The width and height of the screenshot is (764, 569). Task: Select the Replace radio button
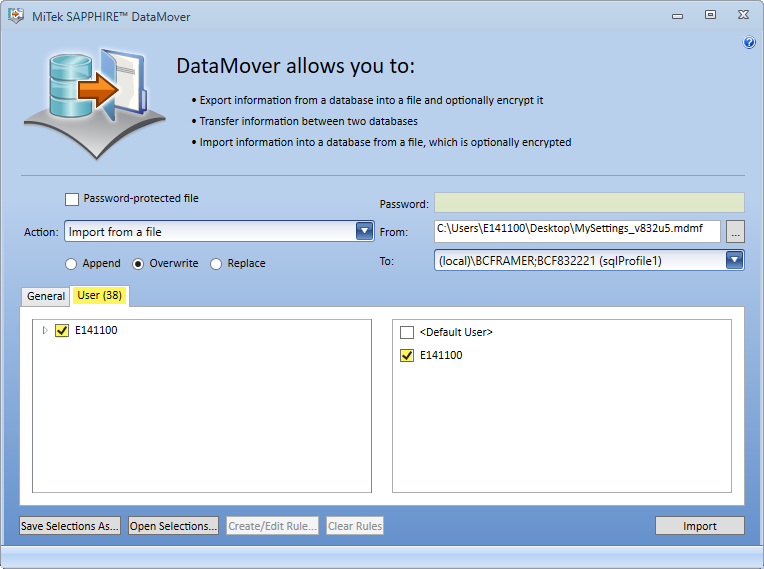pyautogui.click(x=216, y=264)
